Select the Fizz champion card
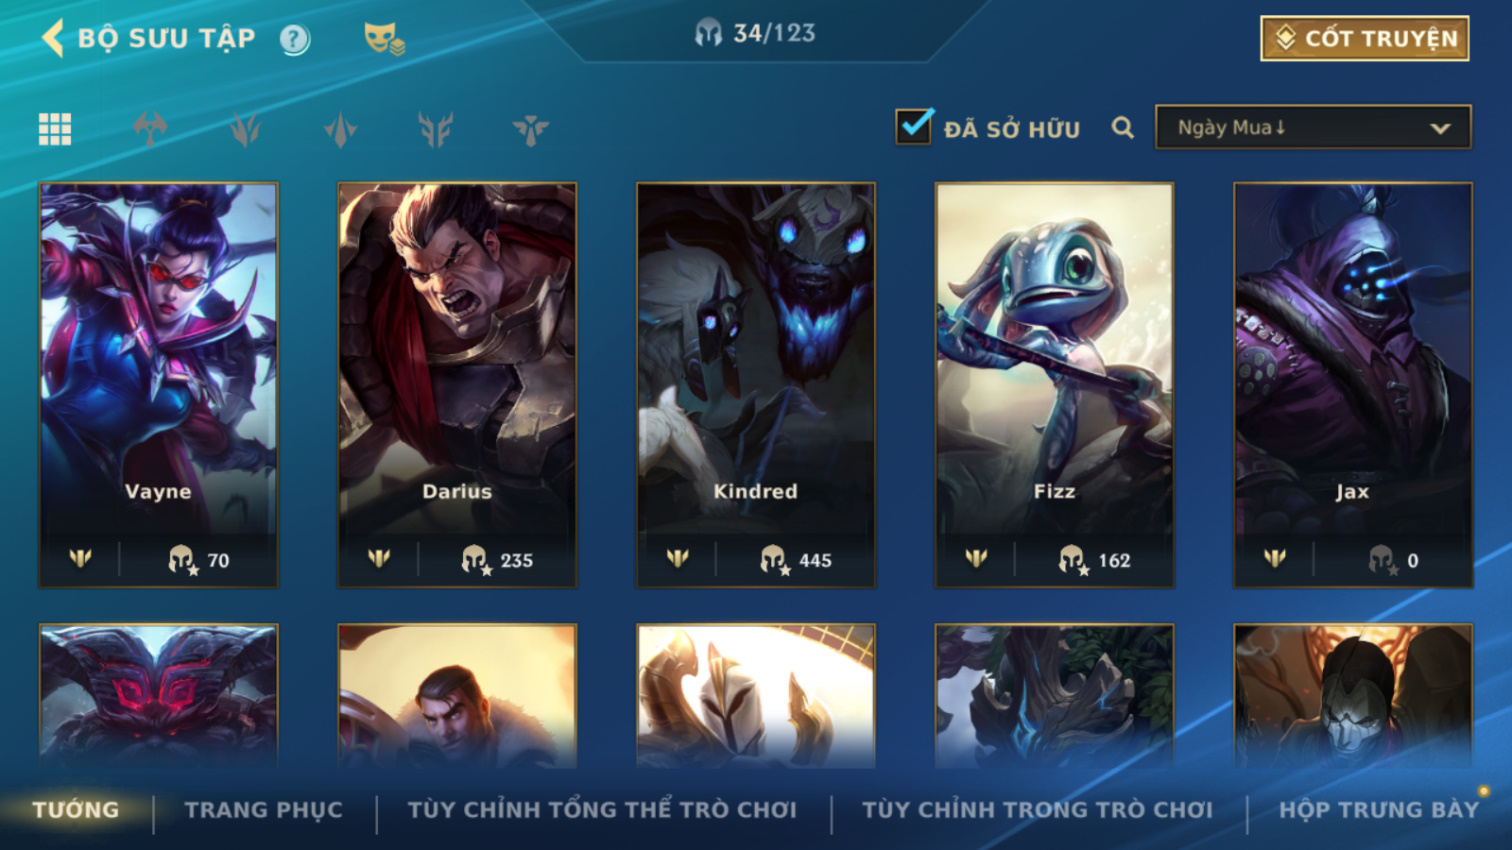The height and width of the screenshot is (850, 1512). point(1054,385)
